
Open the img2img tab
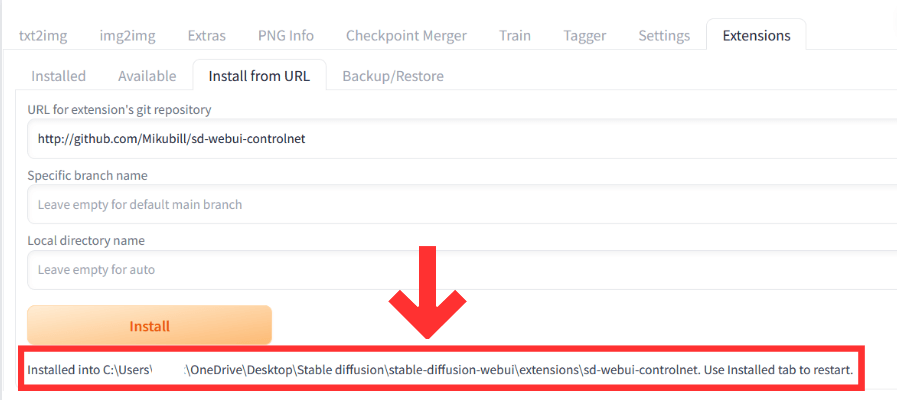pyautogui.click(x=128, y=35)
